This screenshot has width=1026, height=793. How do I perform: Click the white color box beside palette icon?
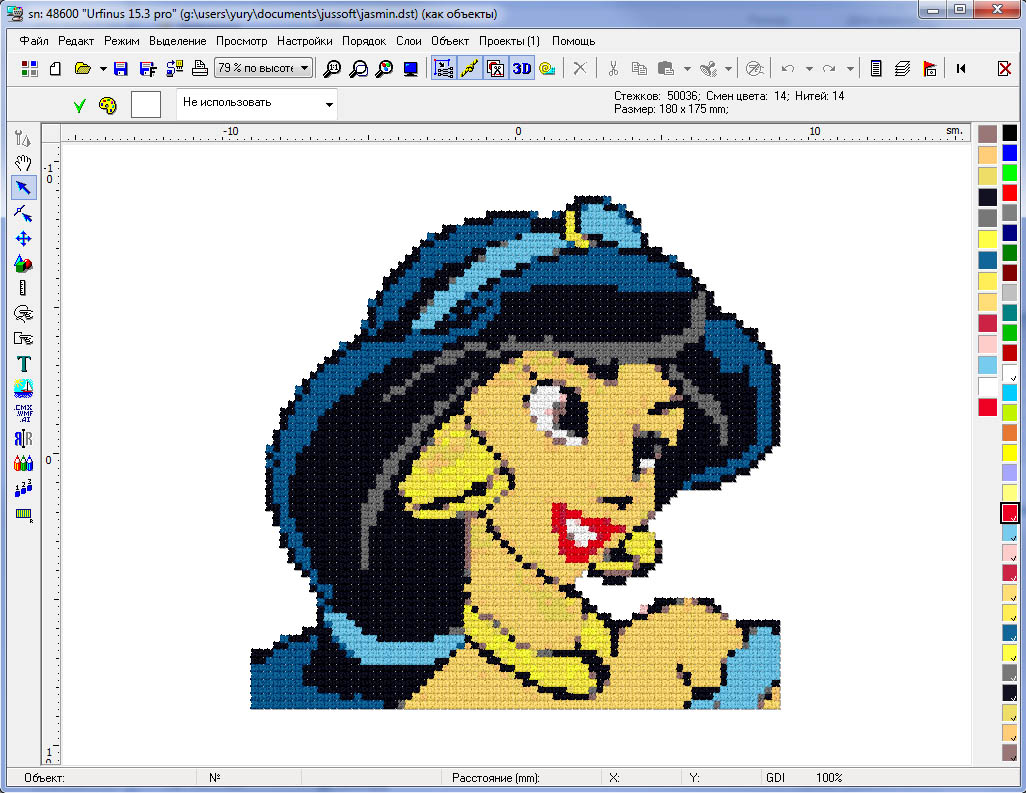point(146,105)
